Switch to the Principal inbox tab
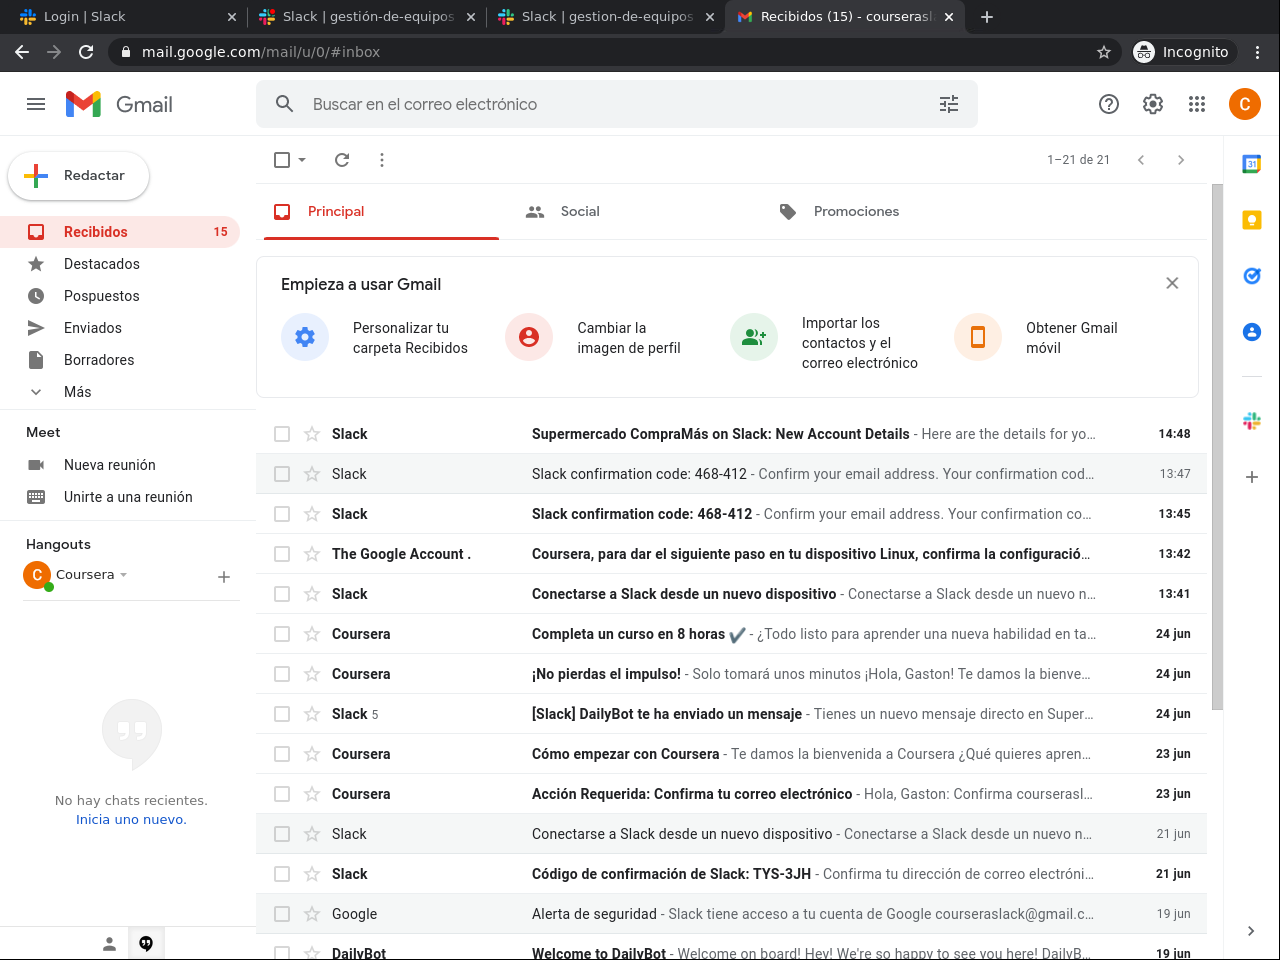 (x=381, y=212)
